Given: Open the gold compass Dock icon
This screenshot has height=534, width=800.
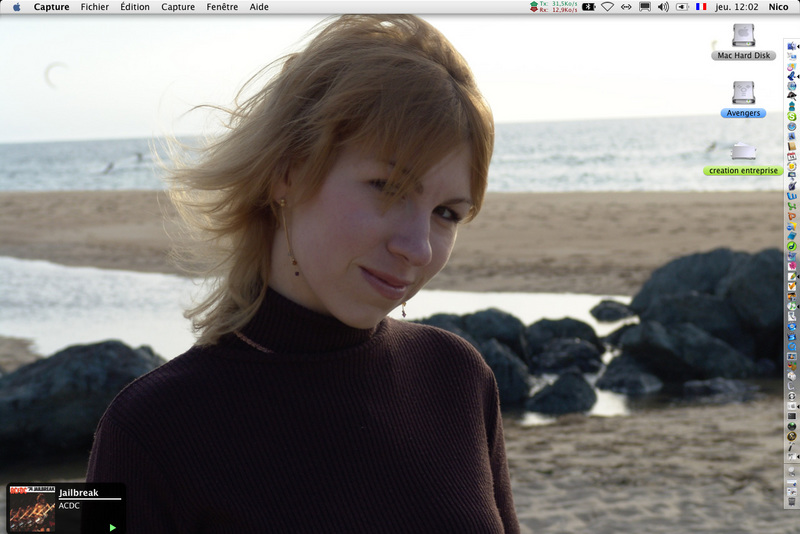Looking at the screenshot, I should coord(792,436).
